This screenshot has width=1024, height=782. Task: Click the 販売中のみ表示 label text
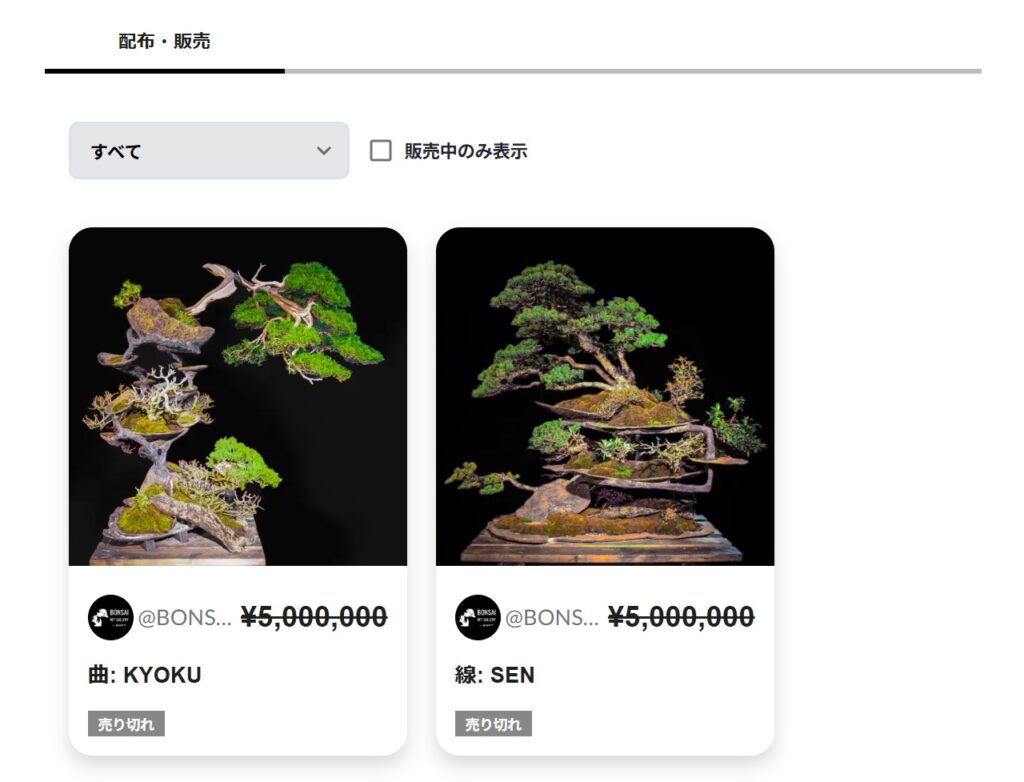tap(466, 151)
